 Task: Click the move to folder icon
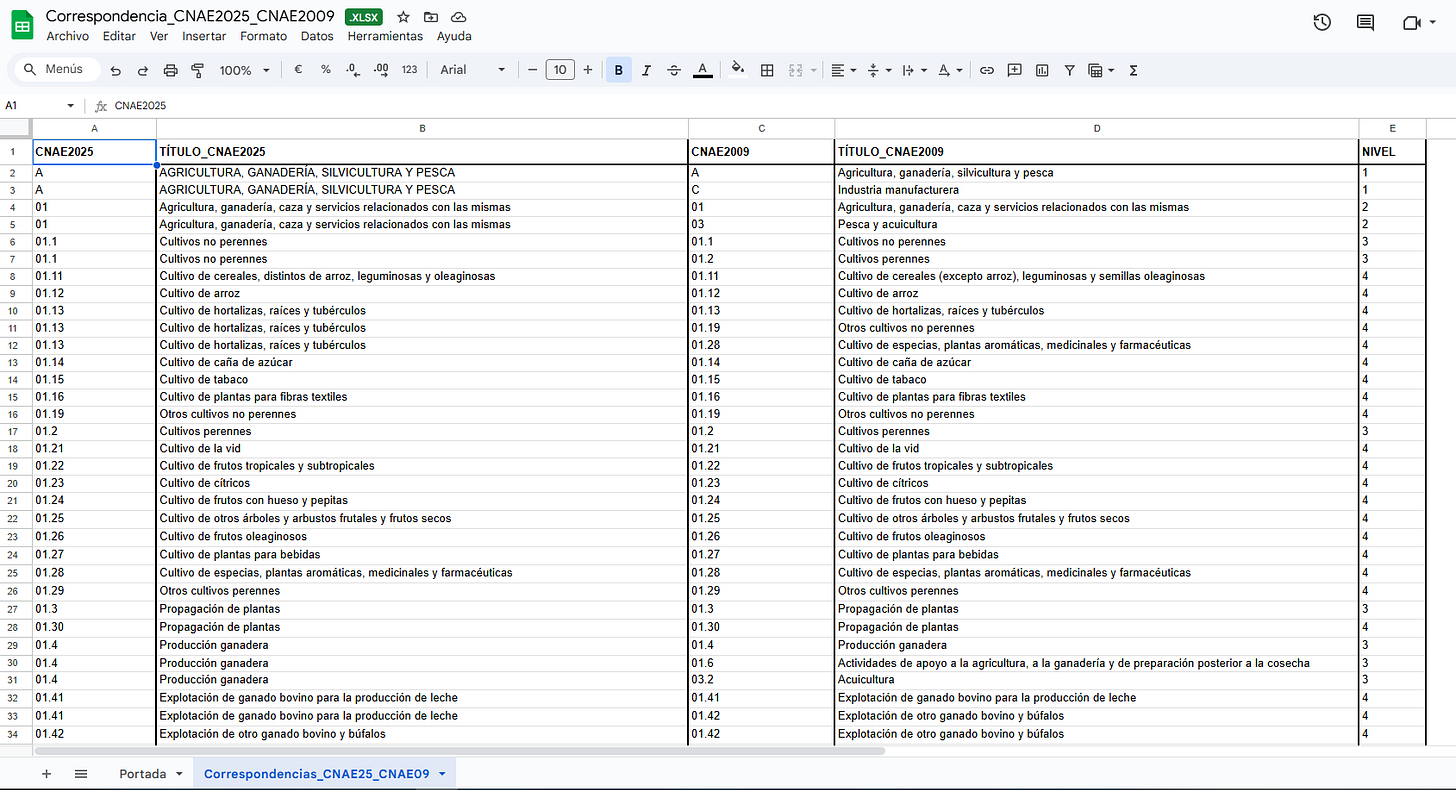click(x=431, y=17)
